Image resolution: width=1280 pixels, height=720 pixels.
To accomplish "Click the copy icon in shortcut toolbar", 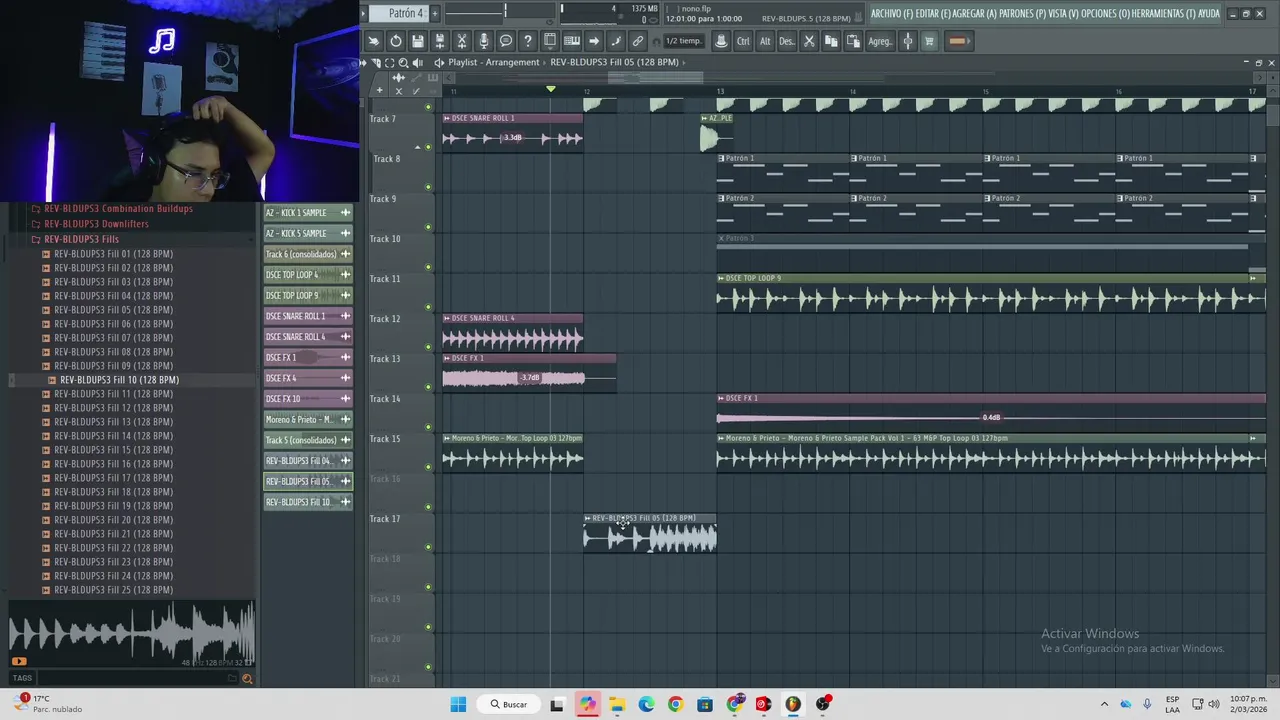I will (x=831, y=41).
